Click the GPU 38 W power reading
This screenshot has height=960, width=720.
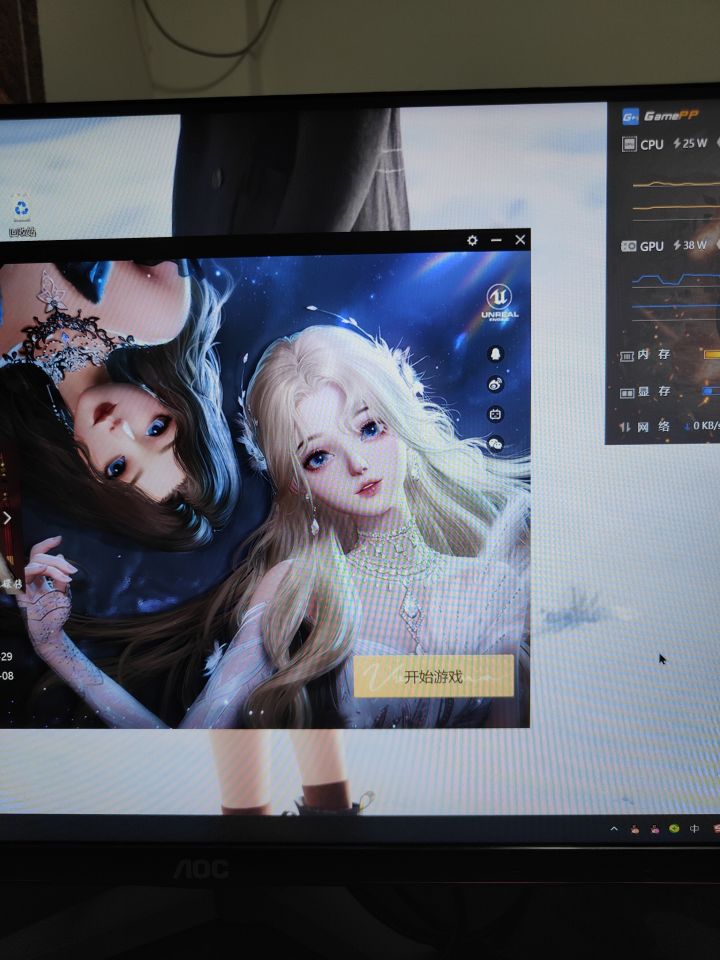click(x=690, y=245)
